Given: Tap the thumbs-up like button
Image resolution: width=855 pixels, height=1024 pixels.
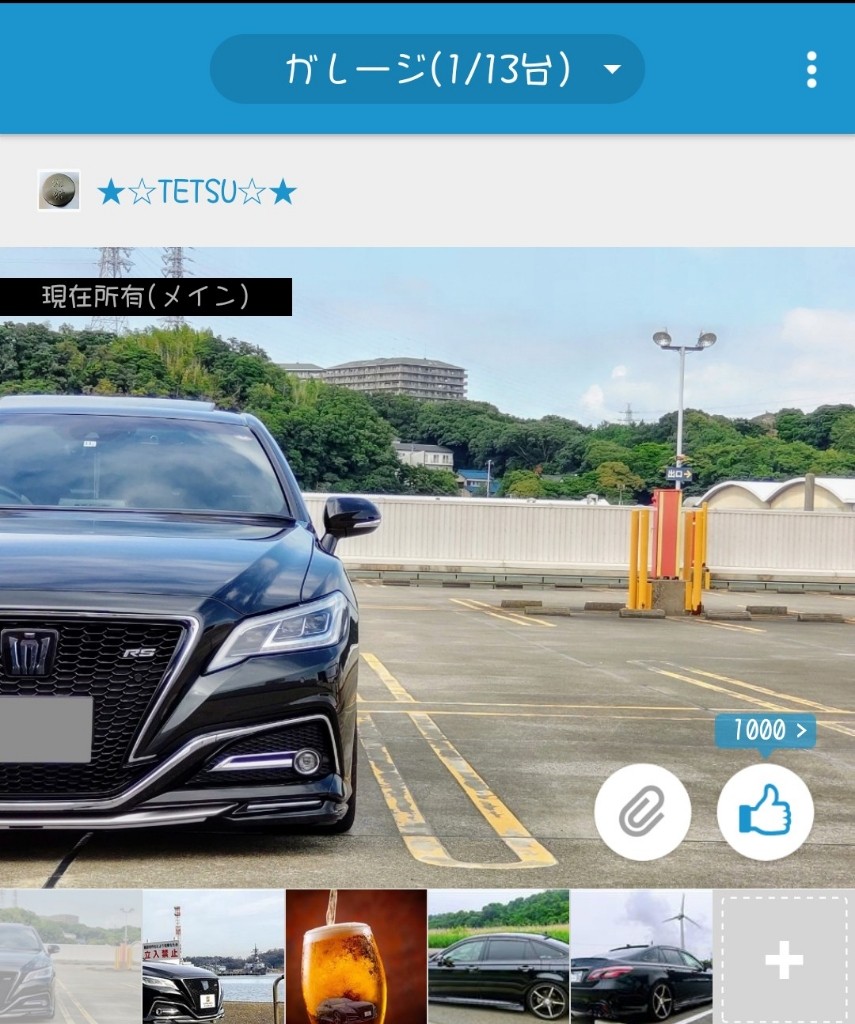Looking at the screenshot, I should click(765, 811).
